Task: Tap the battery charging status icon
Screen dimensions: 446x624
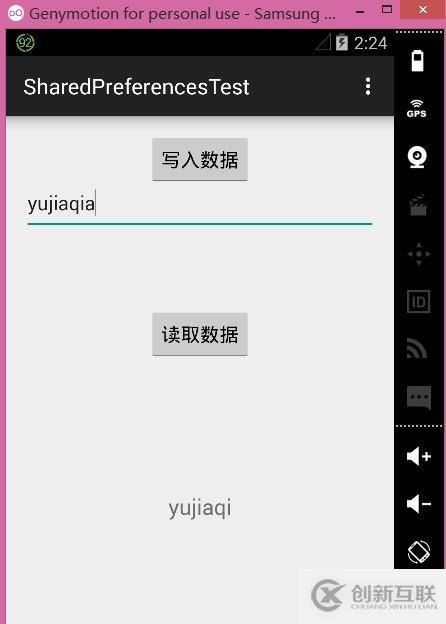Action: (x=342, y=43)
